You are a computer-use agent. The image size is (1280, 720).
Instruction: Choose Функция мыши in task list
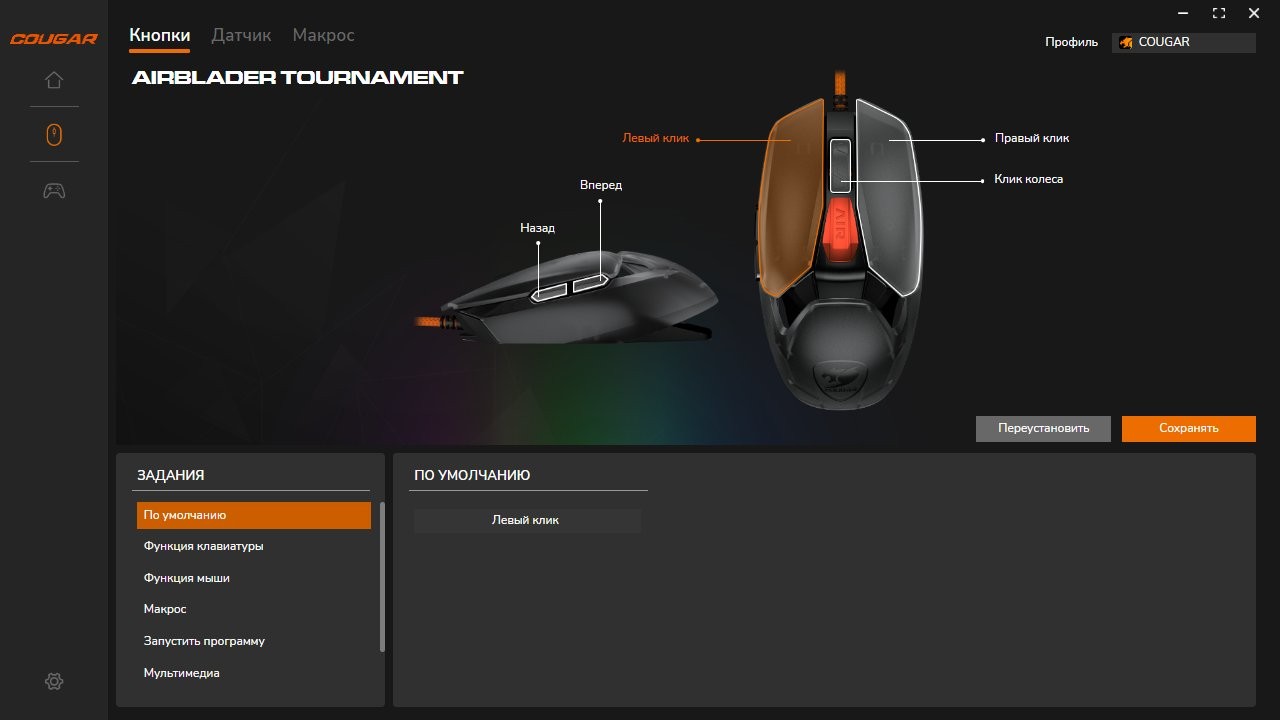click(187, 578)
